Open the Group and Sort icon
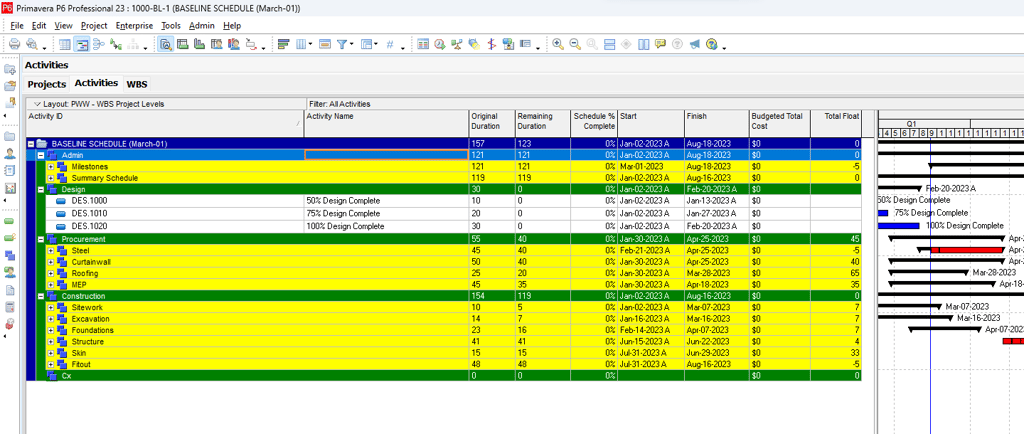Screen dimensions: 1024x434 click(366, 44)
